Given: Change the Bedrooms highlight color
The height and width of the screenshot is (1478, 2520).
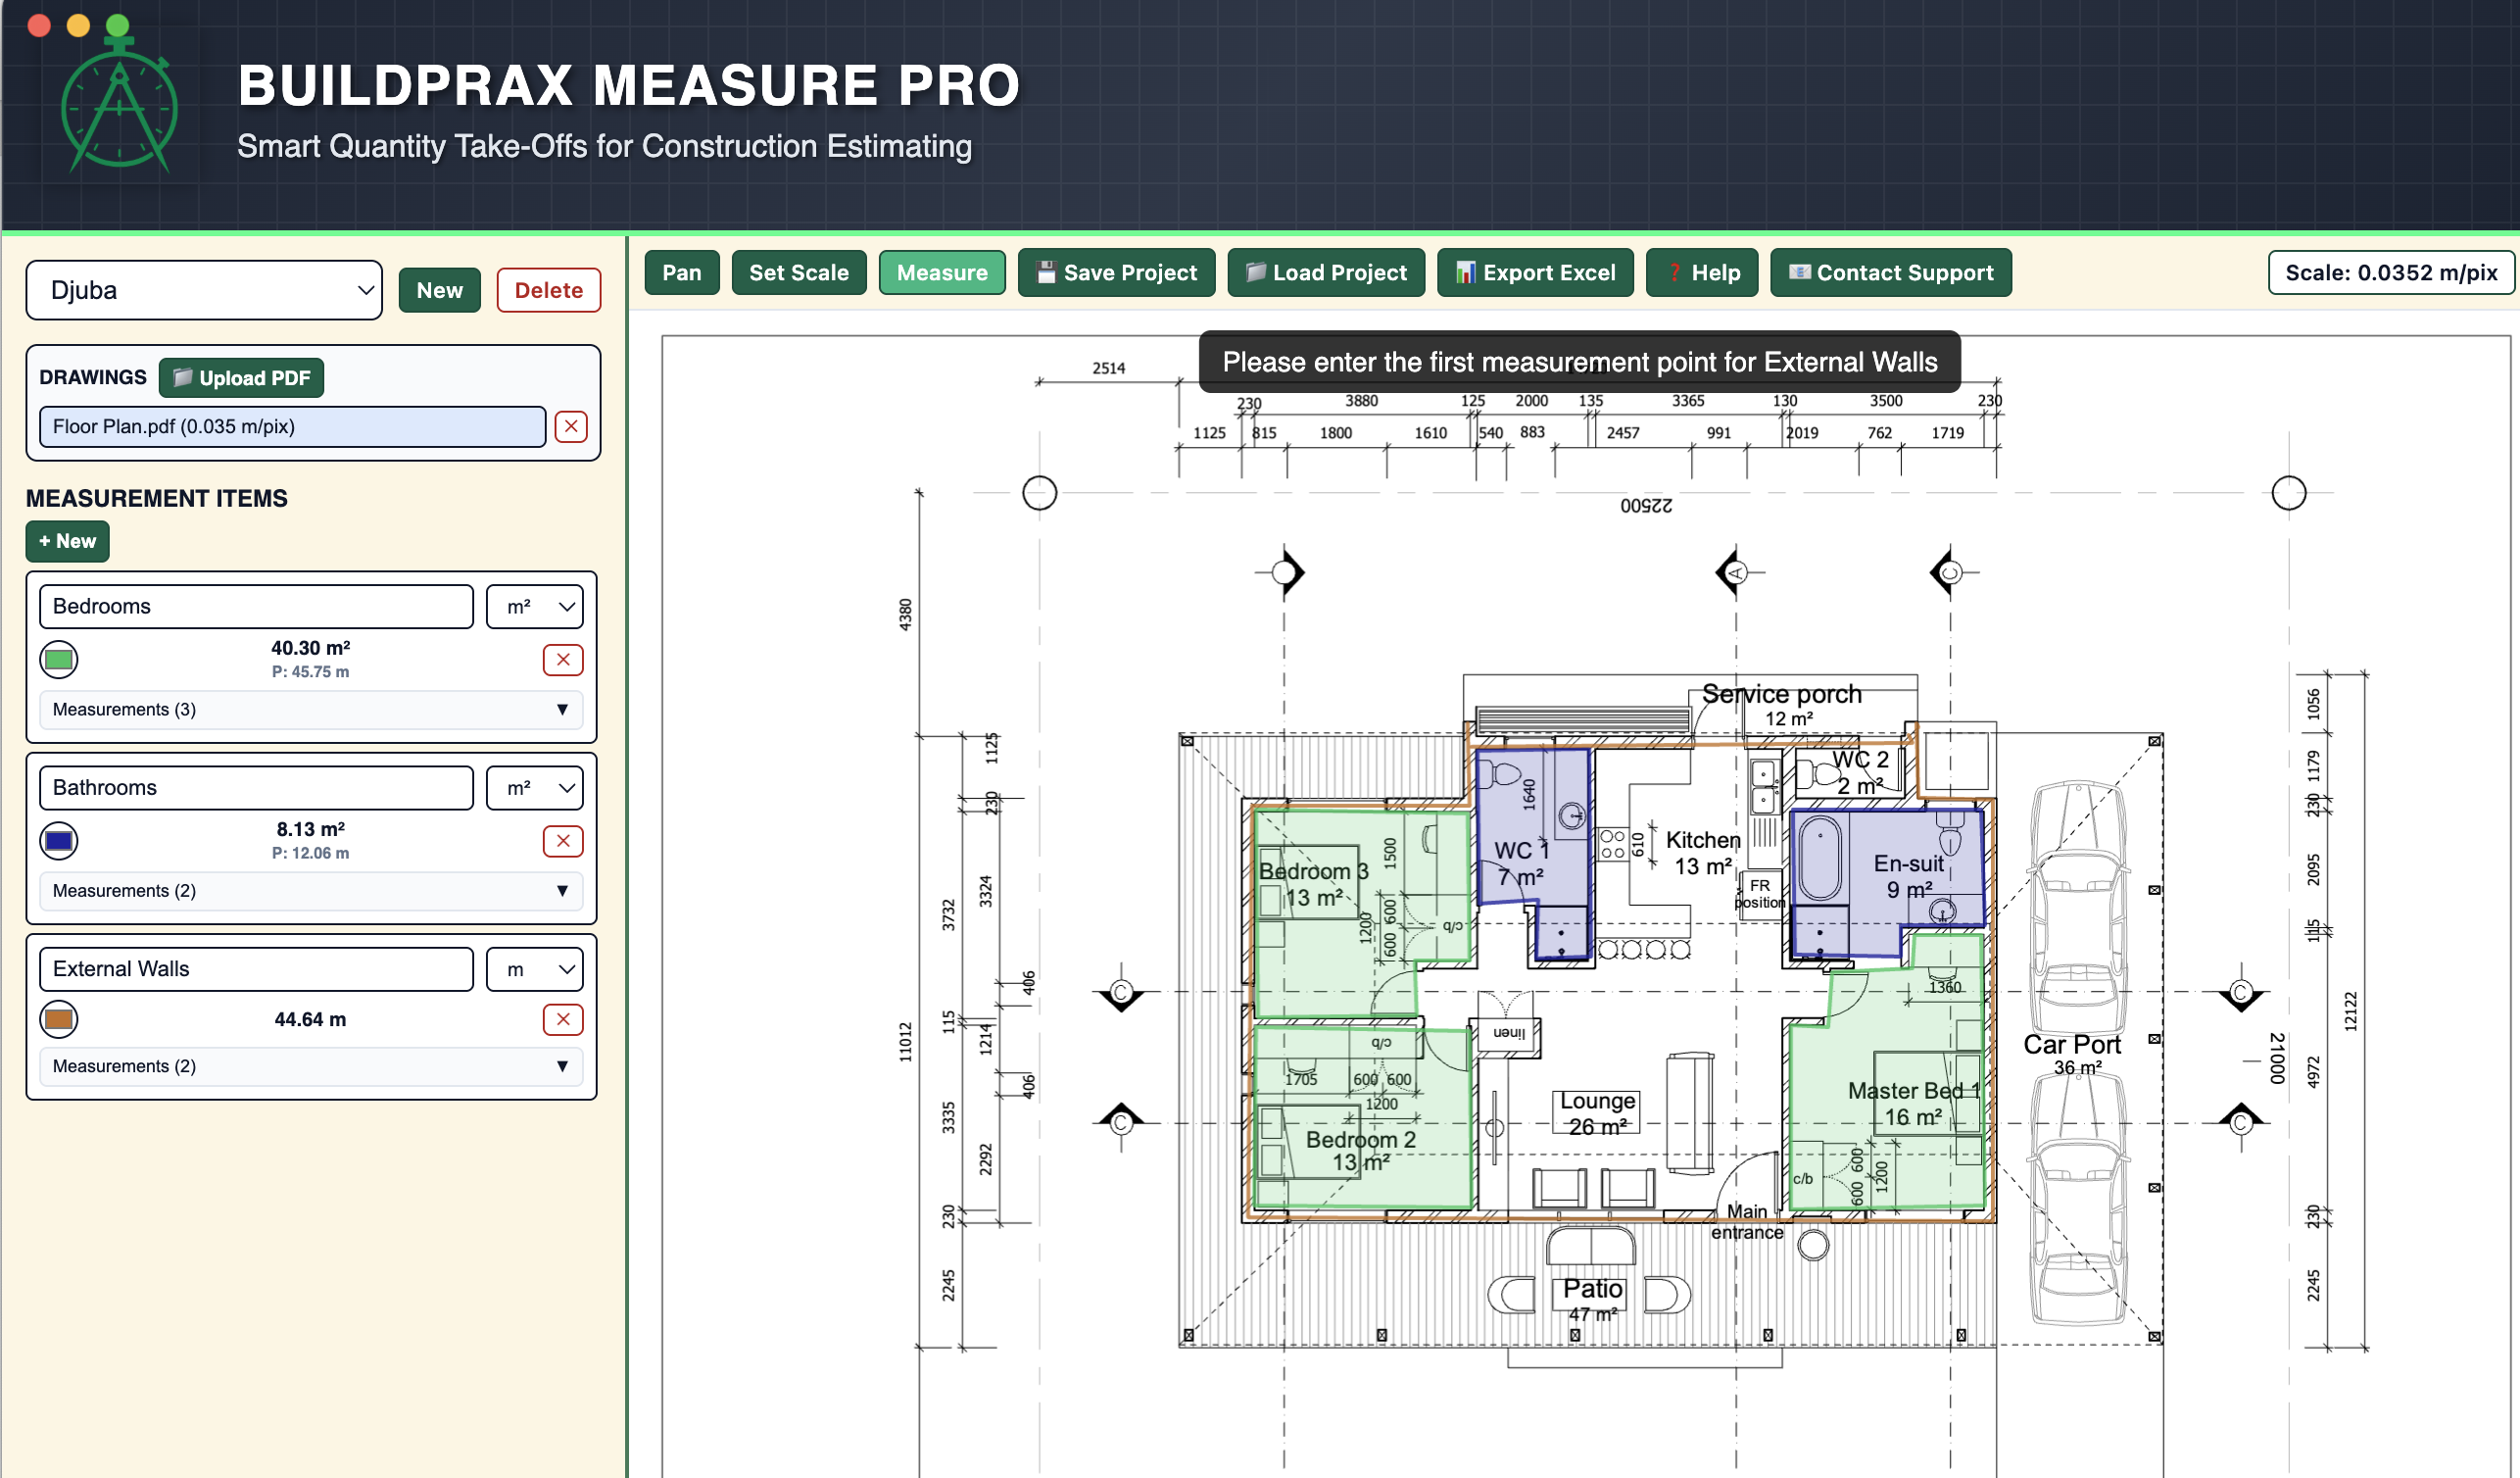Looking at the screenshot, I should pos(58,660).
